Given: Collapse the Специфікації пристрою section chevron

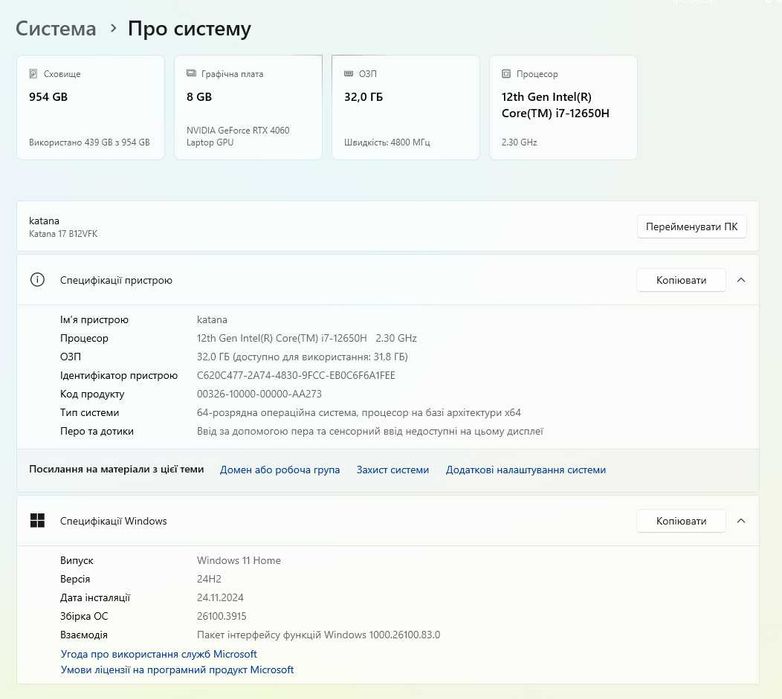Looking at the screenshot, I should 741,280.
